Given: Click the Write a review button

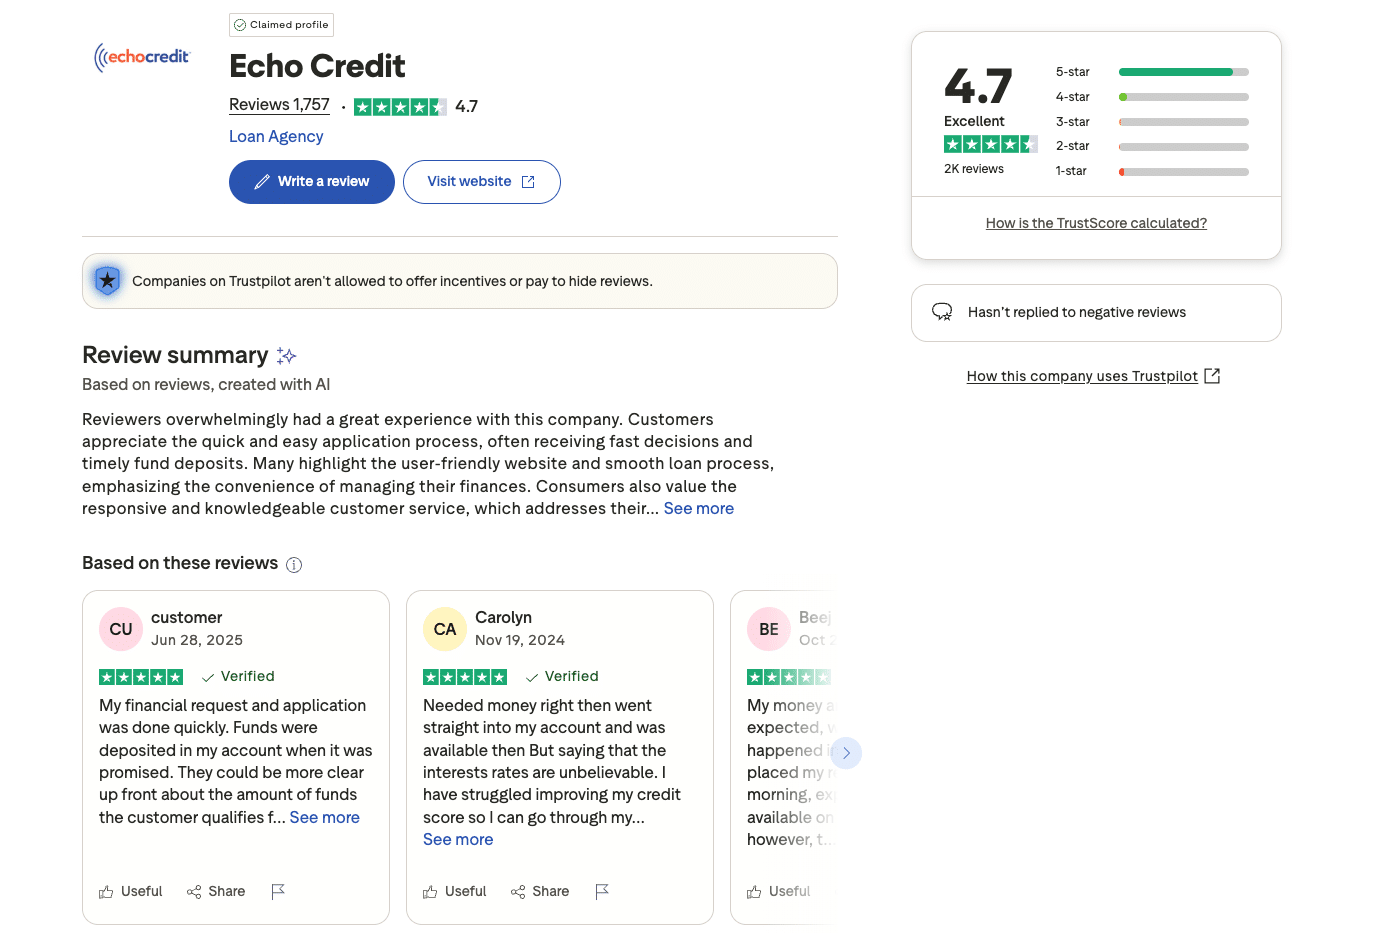Looking at the screenshot, I should point(311,182).
